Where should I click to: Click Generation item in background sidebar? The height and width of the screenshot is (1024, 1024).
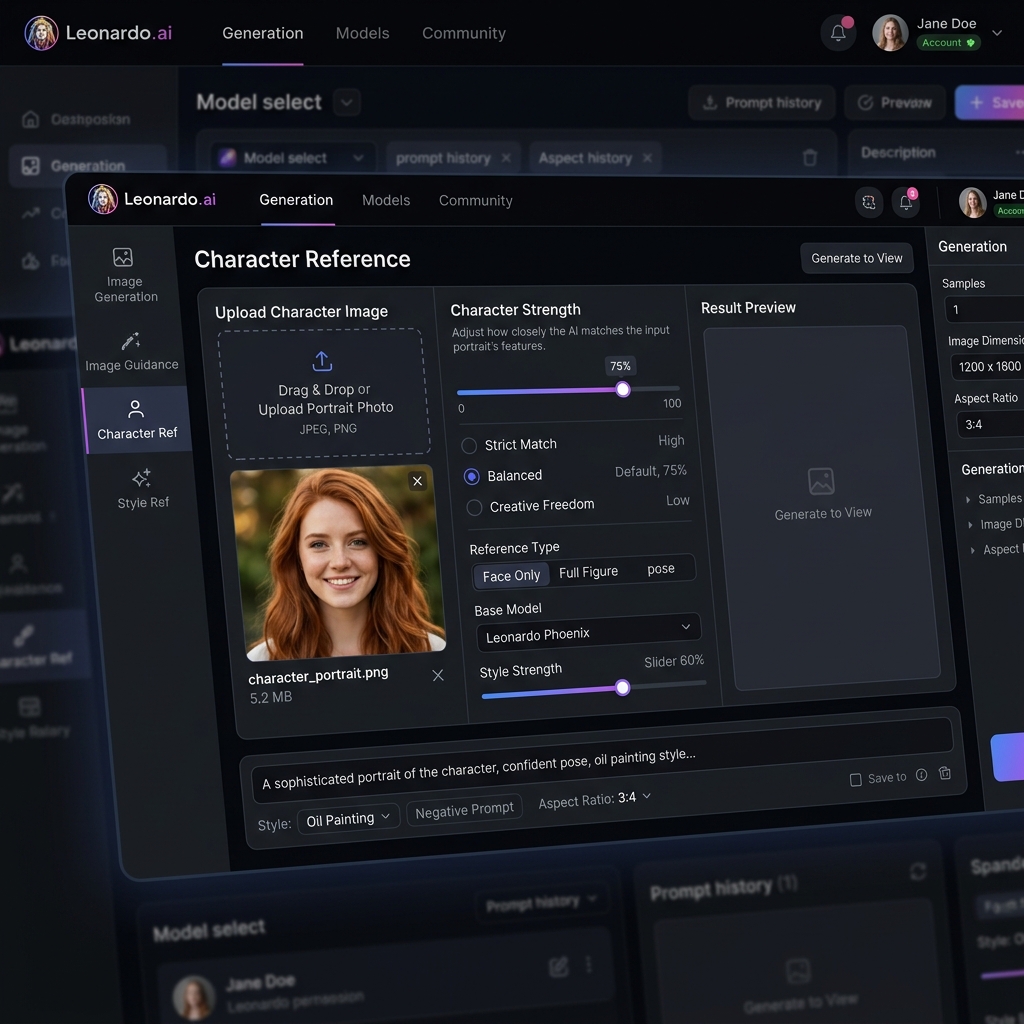88,166
